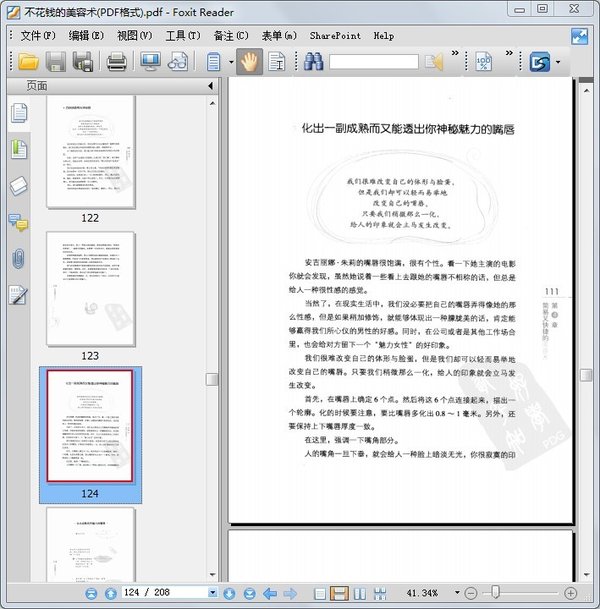Click the binoculars search icon
The height and width of the screenshot is (609, 600).
click(x=313, y=61)
